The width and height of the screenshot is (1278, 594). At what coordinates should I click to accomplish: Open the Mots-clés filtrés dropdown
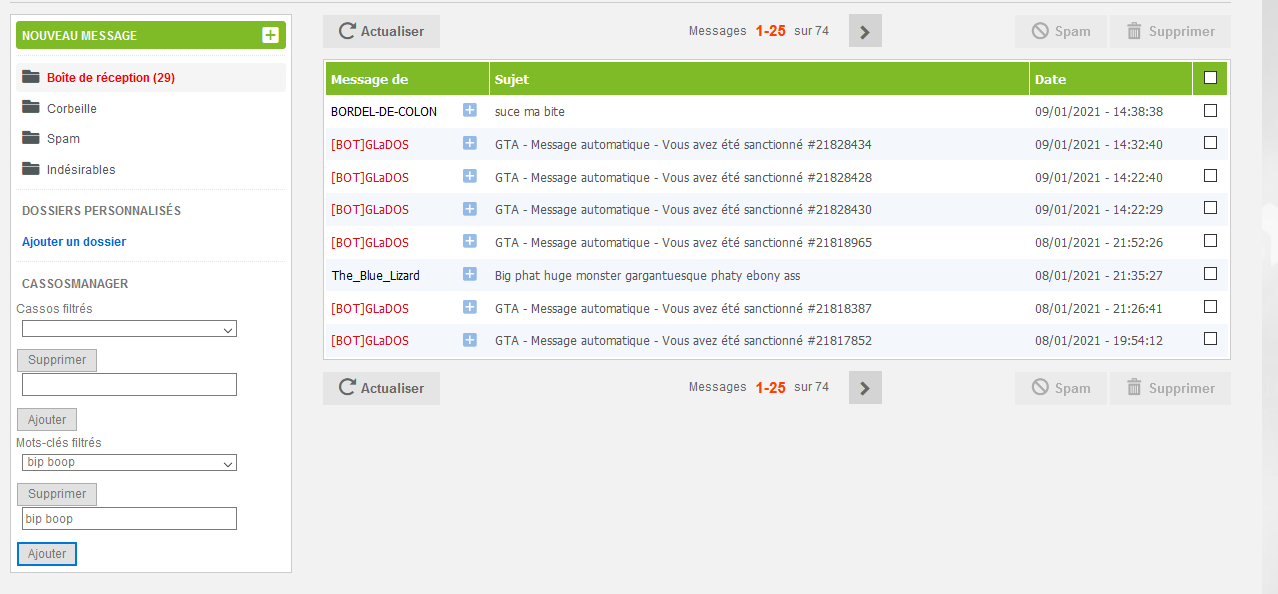click(129, 463)
